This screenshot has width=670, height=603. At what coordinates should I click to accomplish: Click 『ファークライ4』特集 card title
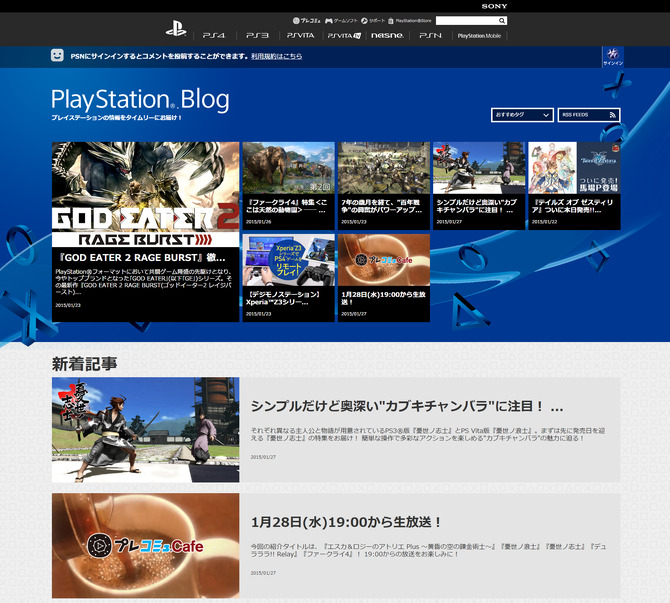[286, 206]
